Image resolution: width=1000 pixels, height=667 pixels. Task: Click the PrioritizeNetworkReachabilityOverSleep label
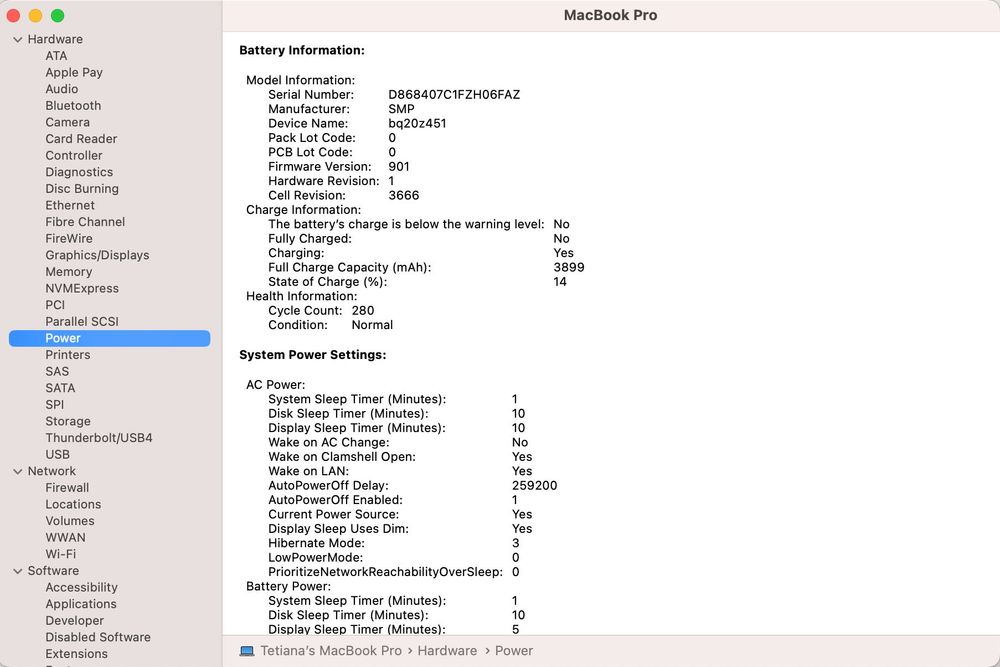pyautogui.click(x=385, y=572)
